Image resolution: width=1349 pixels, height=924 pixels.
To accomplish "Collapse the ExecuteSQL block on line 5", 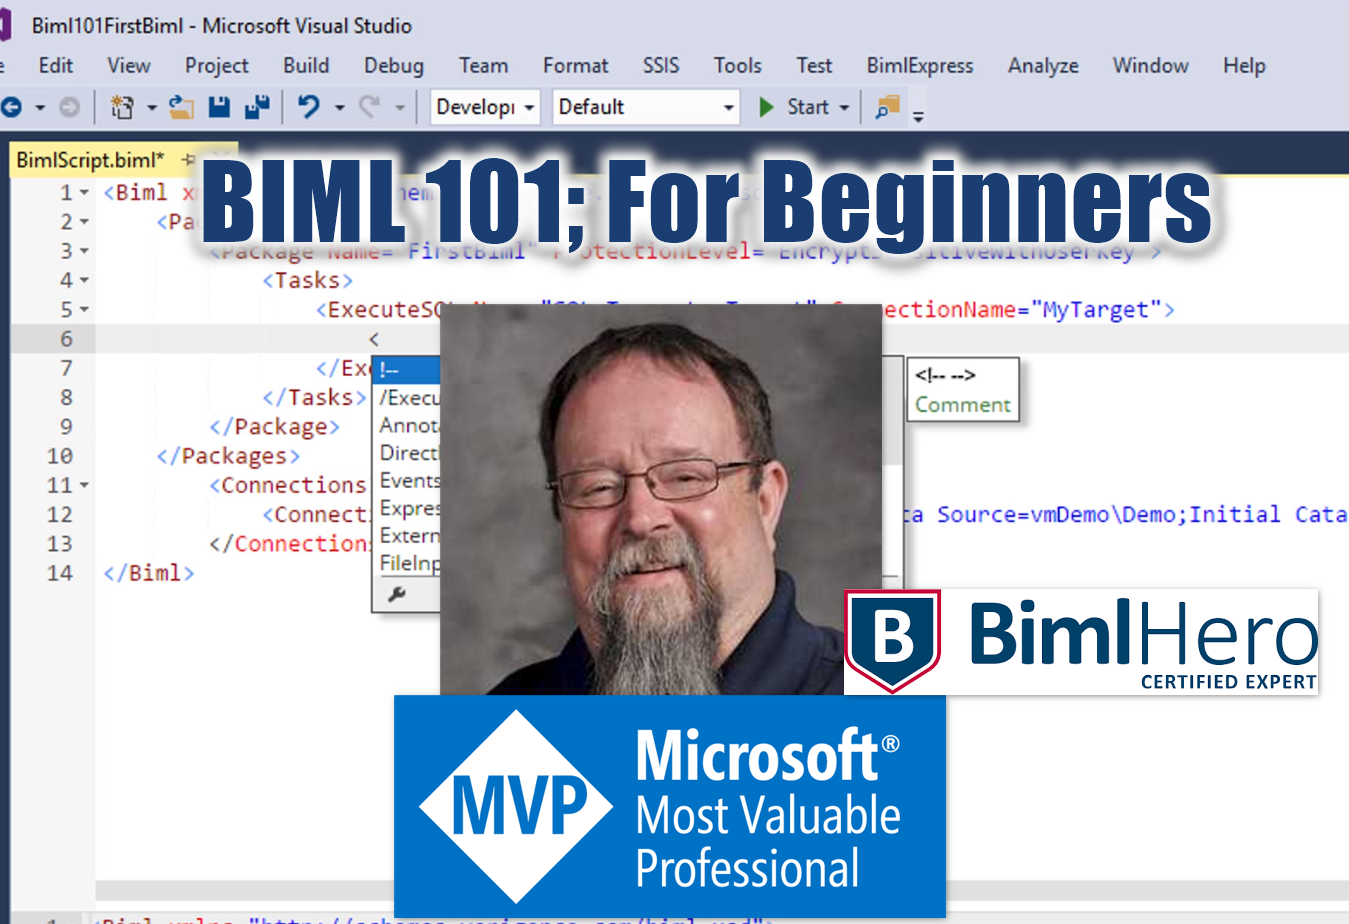I will pyautogui.click(x=85, y=310).
